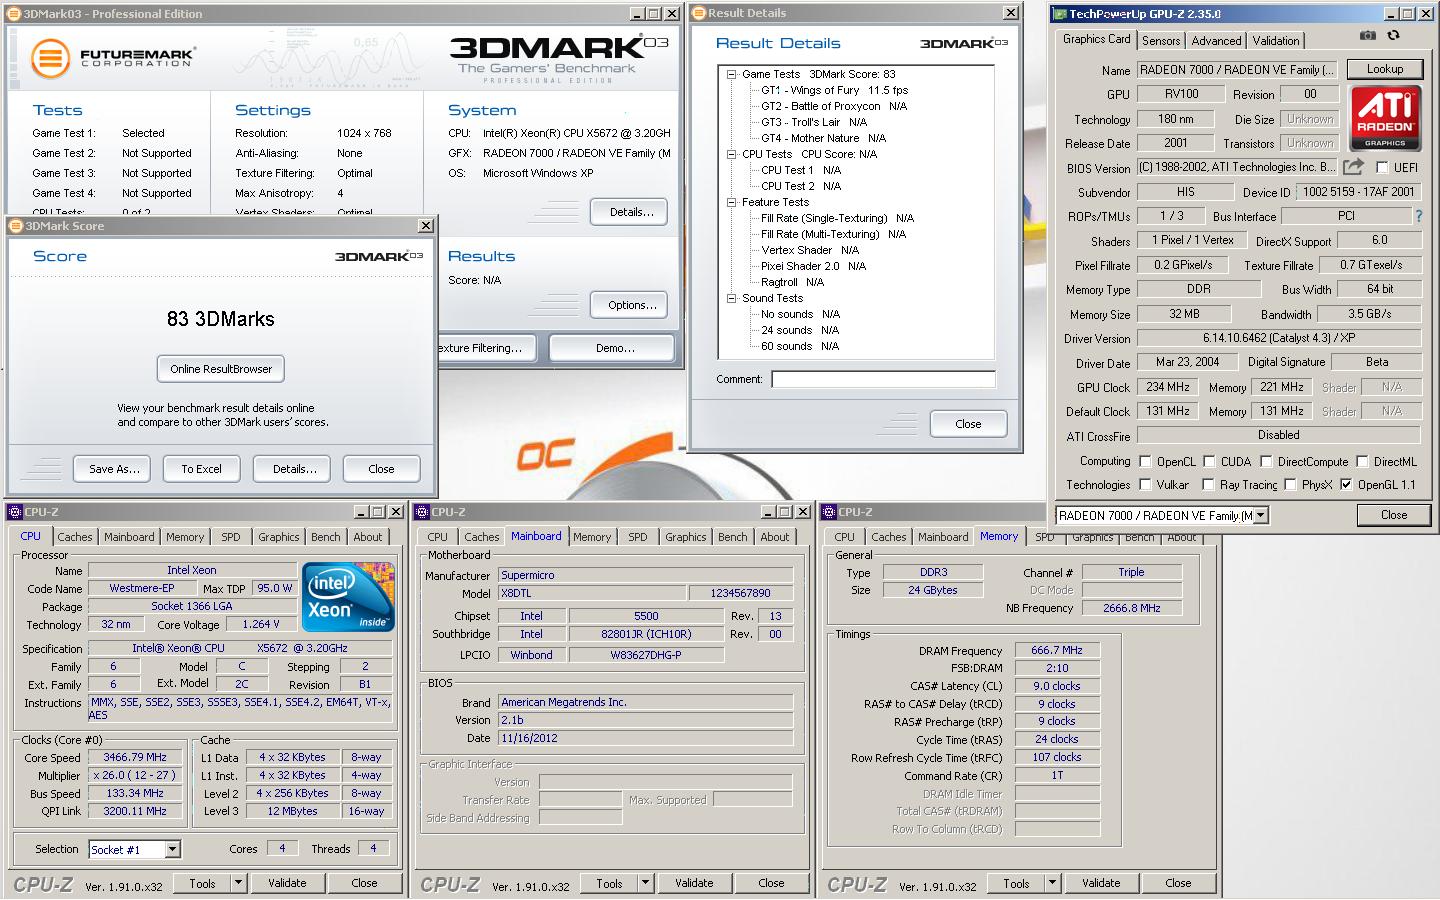Click the GPU-Z refresh arrows icon
Viewport: 1440px width, 900px height.
pos(1393,36)
